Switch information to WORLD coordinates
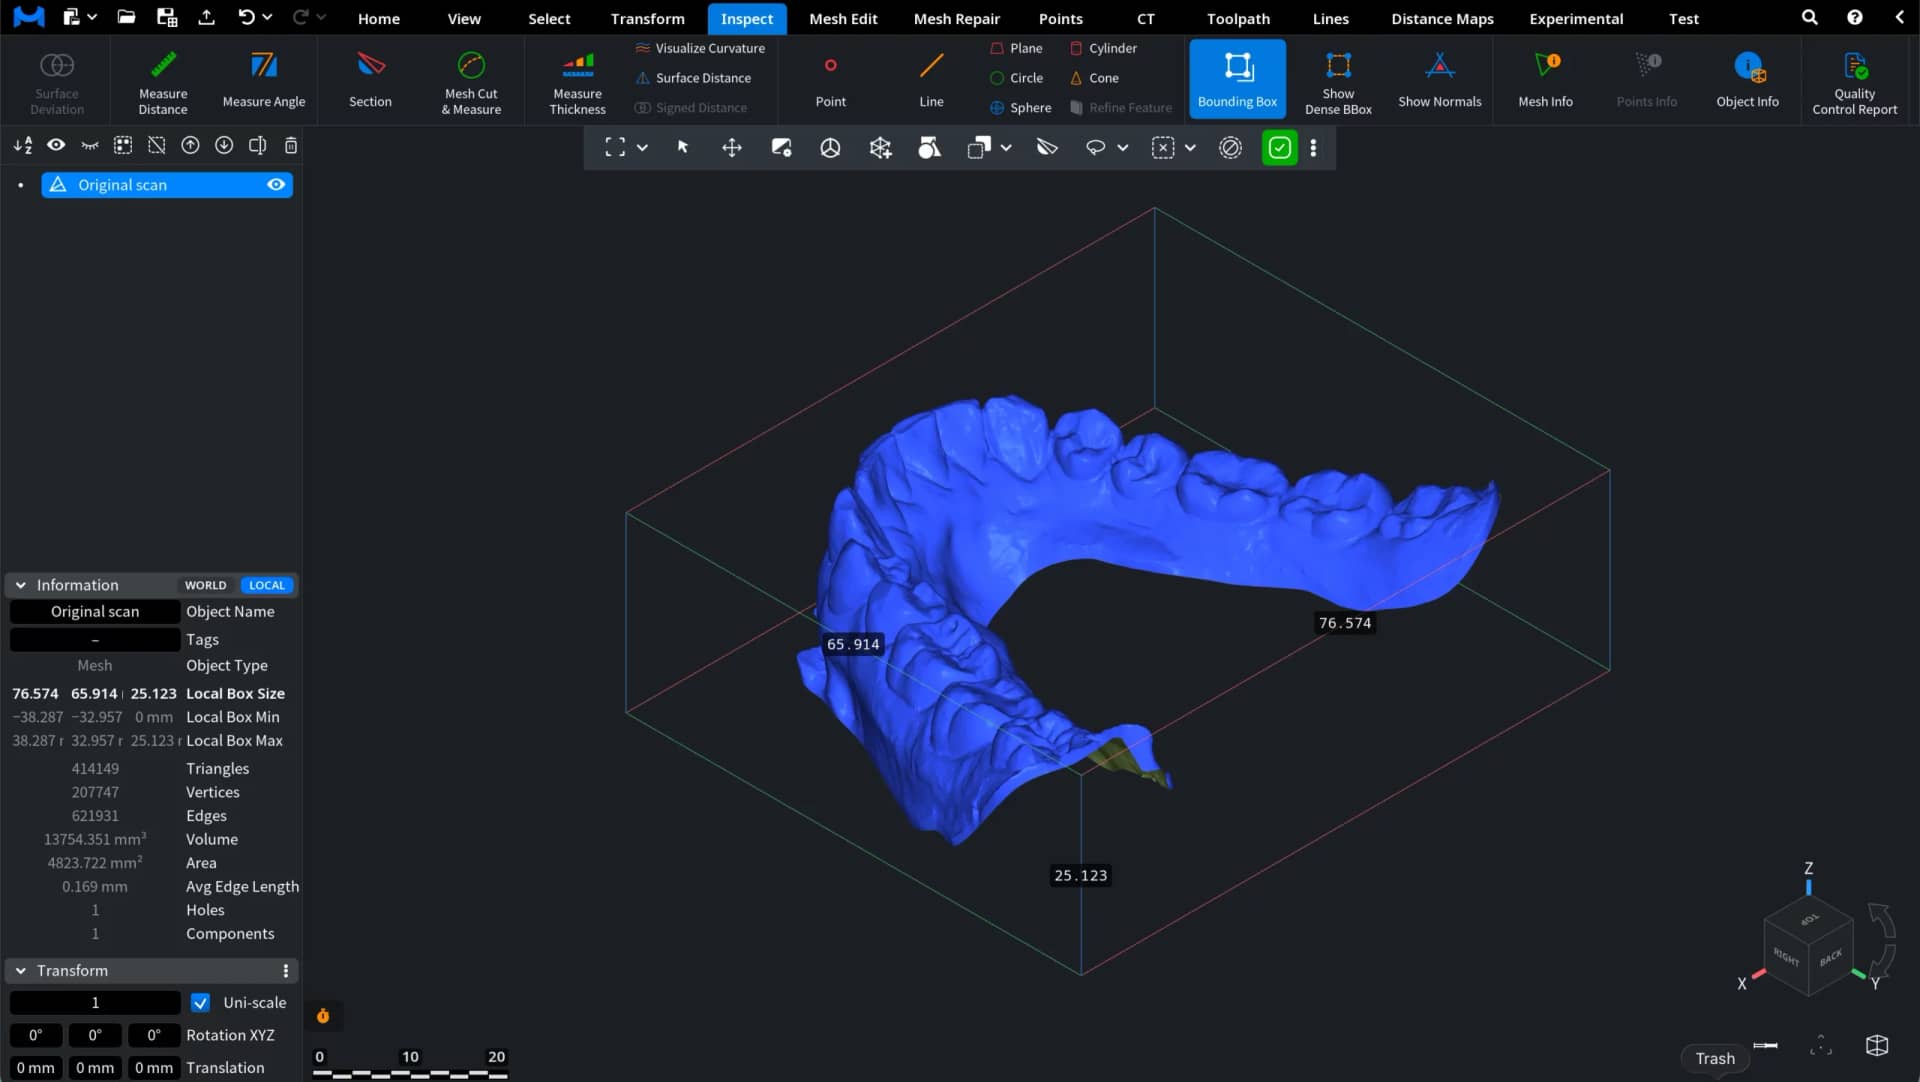 click(x=205, y=585)
